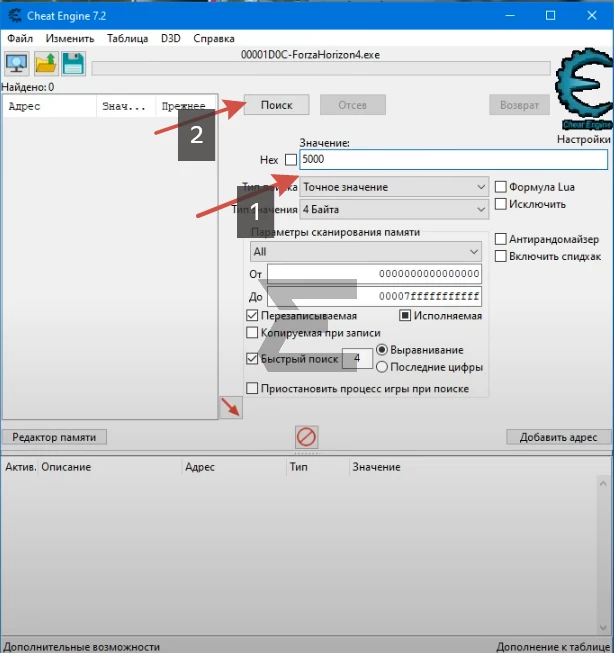Add selected addresses using red arrow icon
The height and width of the screenshot is (653, 614).
point(231,407)
